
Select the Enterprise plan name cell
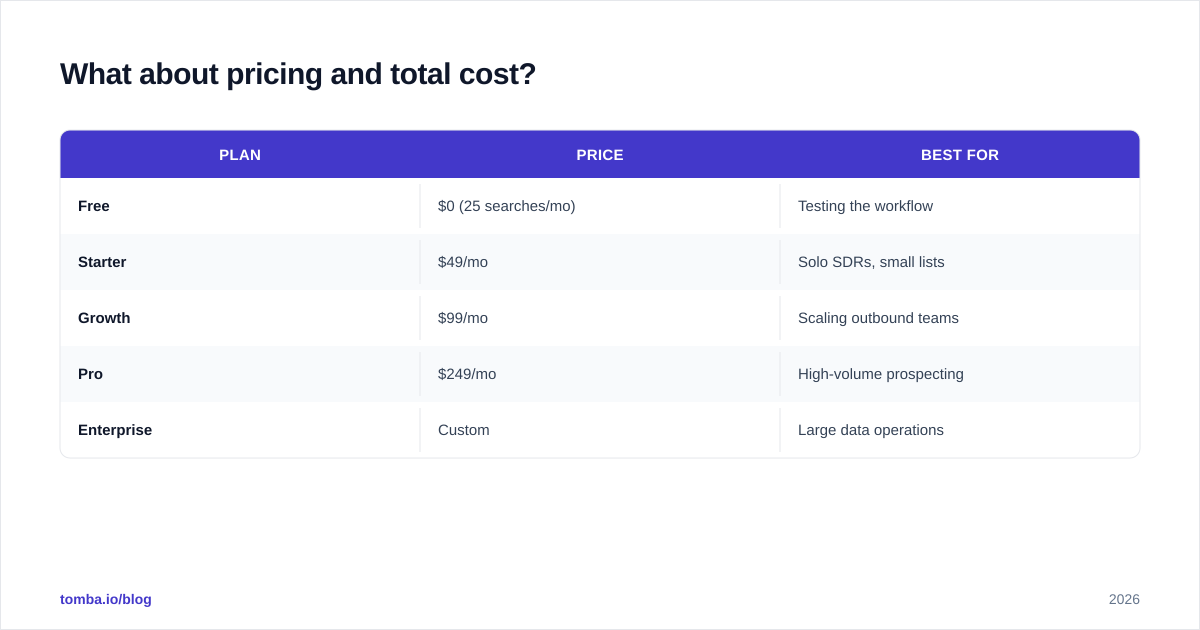coord(240,430)
